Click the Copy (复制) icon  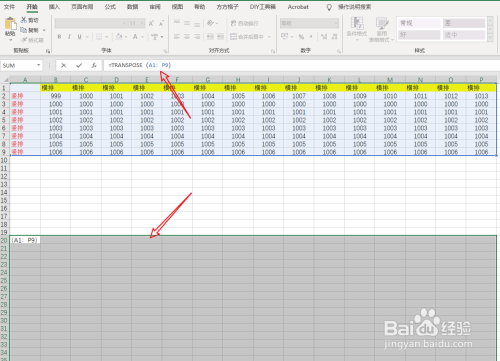point(24,30)
